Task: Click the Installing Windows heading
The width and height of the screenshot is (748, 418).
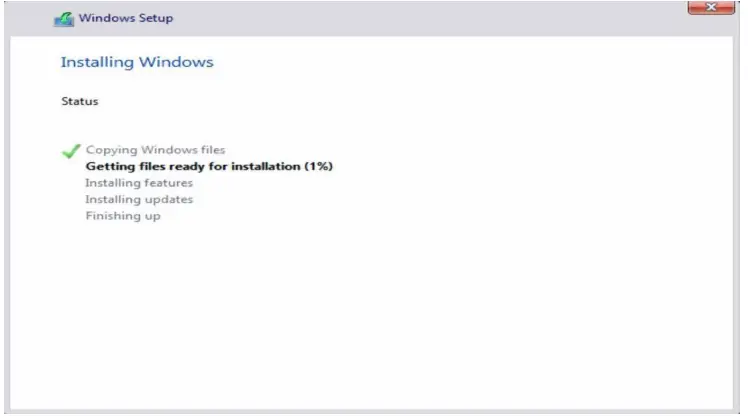Action: [137, 62]
